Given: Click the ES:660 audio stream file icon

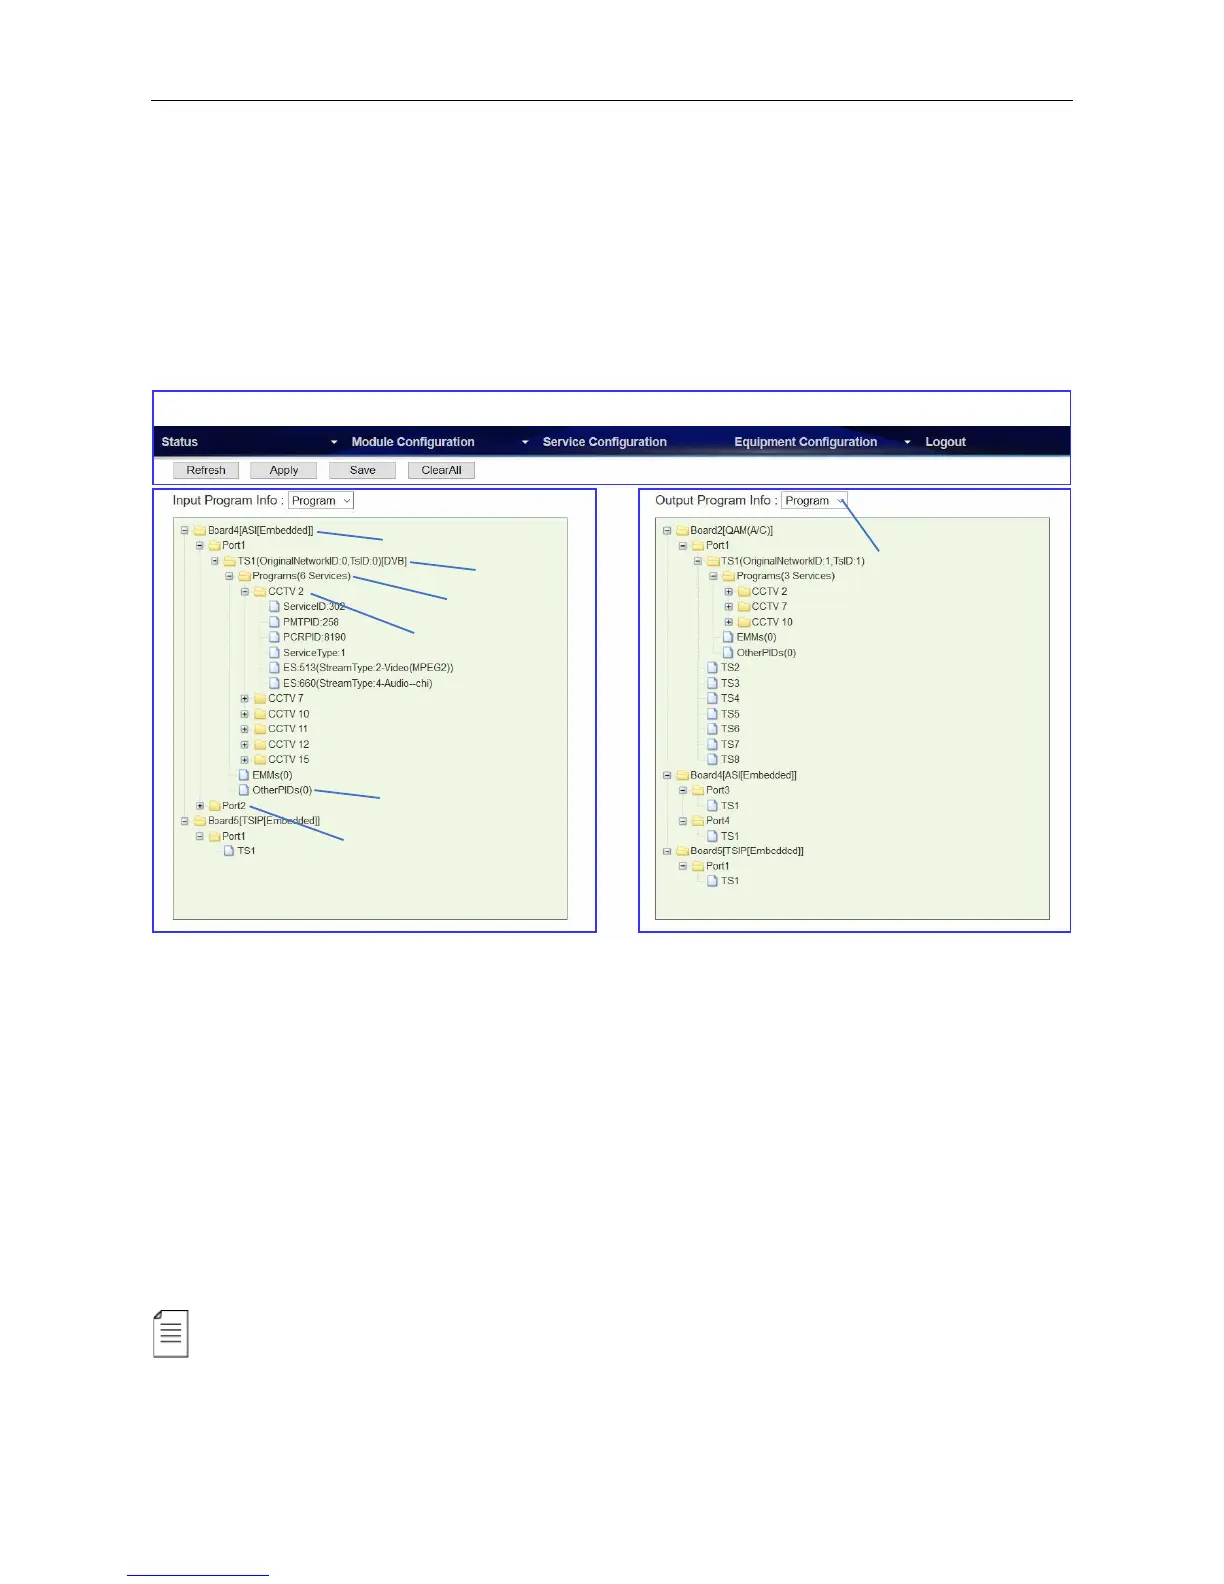Looking at the screenshot, I should (x=274, y=683).
